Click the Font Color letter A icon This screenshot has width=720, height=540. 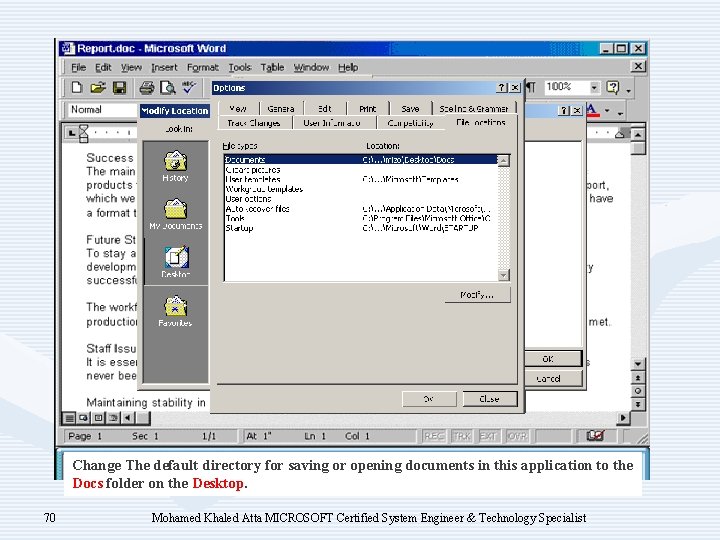(x=592, y=110)
